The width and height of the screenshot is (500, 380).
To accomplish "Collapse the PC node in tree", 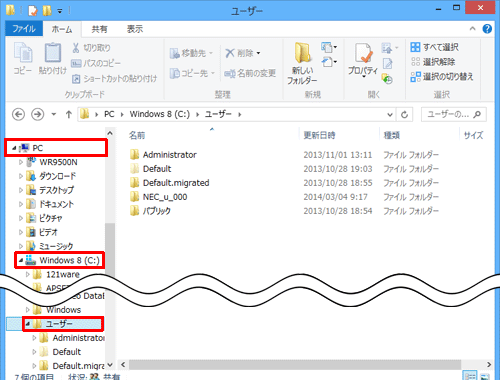I will tap(14, 148).
